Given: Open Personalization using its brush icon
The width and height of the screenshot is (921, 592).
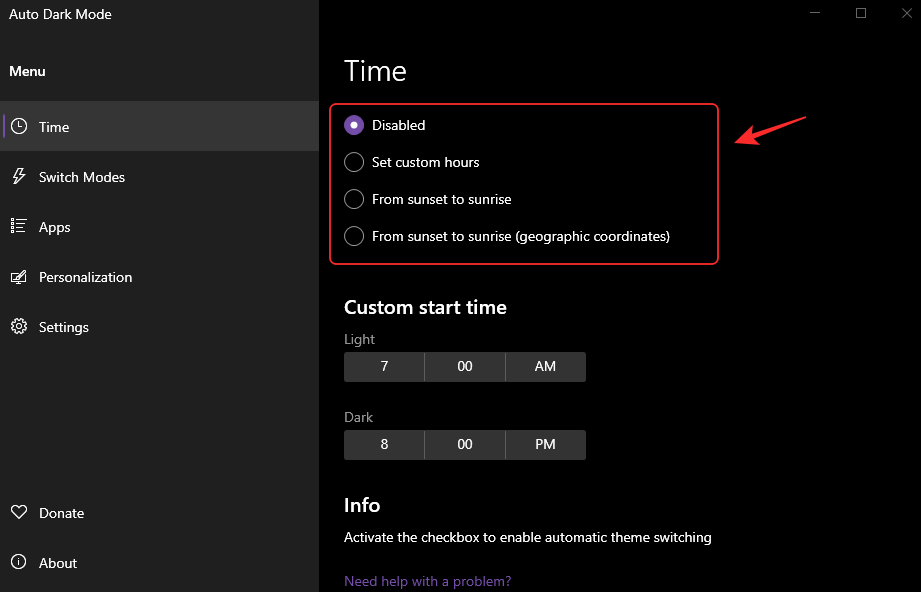Looking at the screenshot, I should click(x=18, y=277).
